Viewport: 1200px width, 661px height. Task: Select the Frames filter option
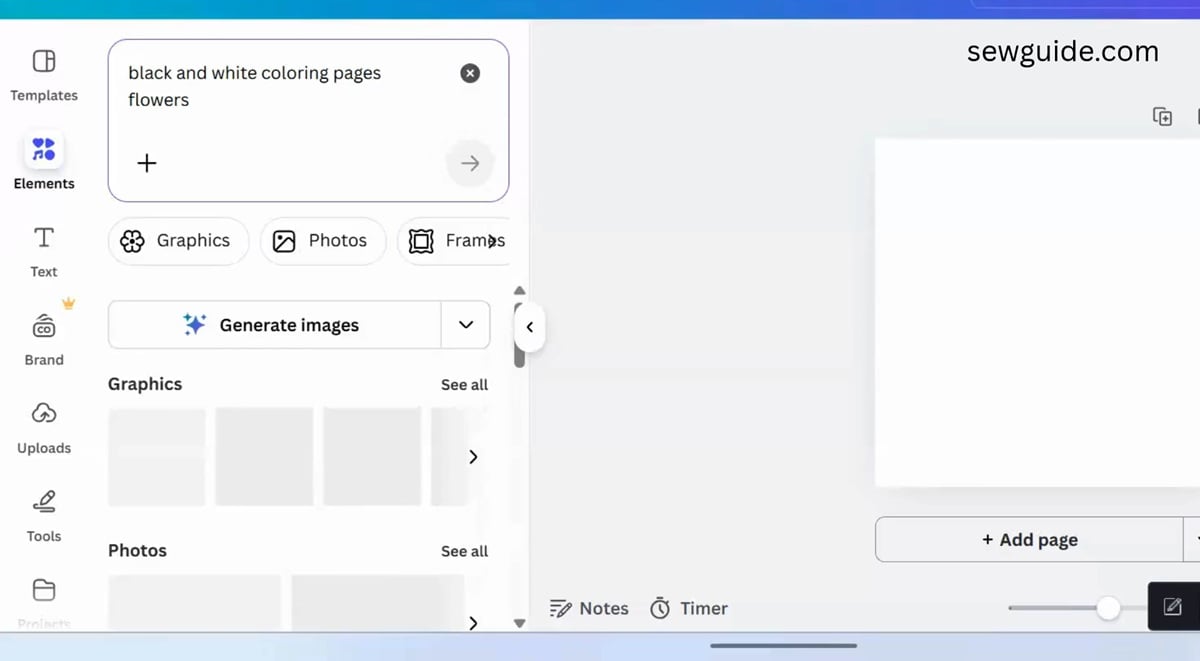[x=458, y=240]
